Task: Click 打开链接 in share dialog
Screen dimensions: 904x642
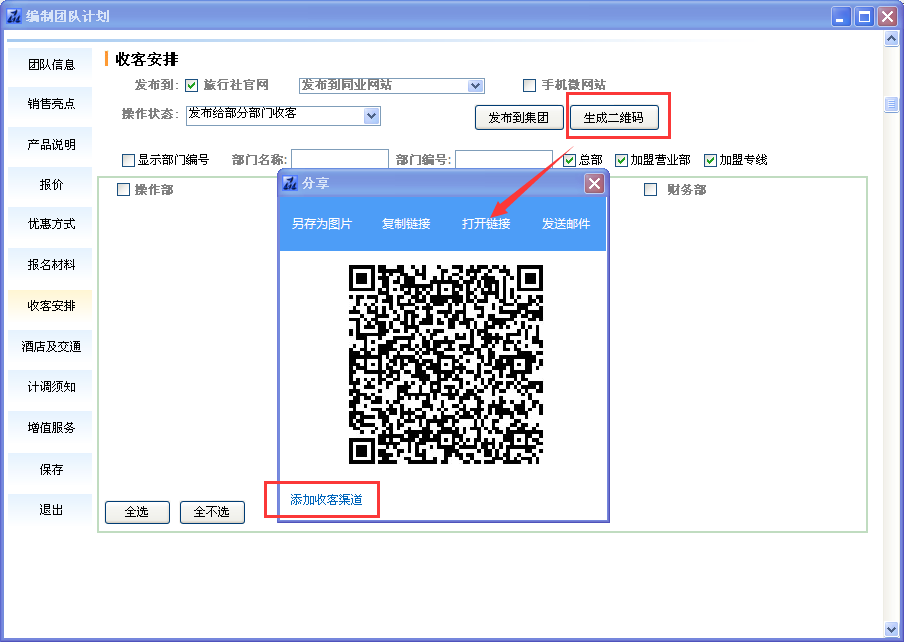Action: point(485,224)
